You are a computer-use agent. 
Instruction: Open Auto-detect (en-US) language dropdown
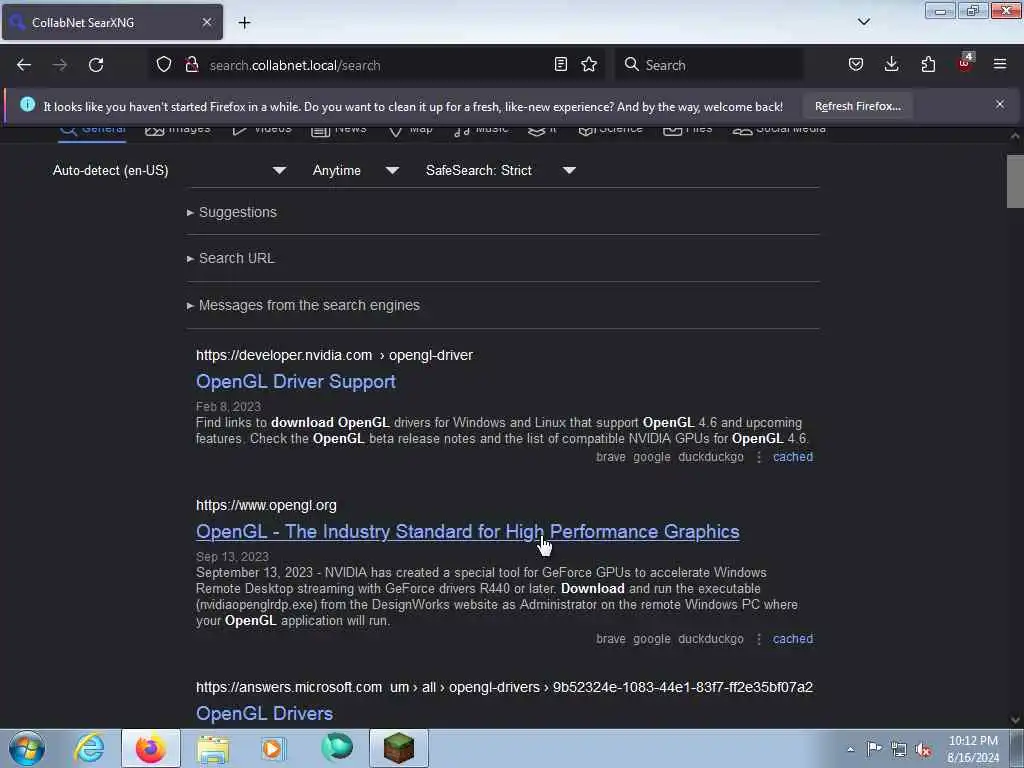169,170
